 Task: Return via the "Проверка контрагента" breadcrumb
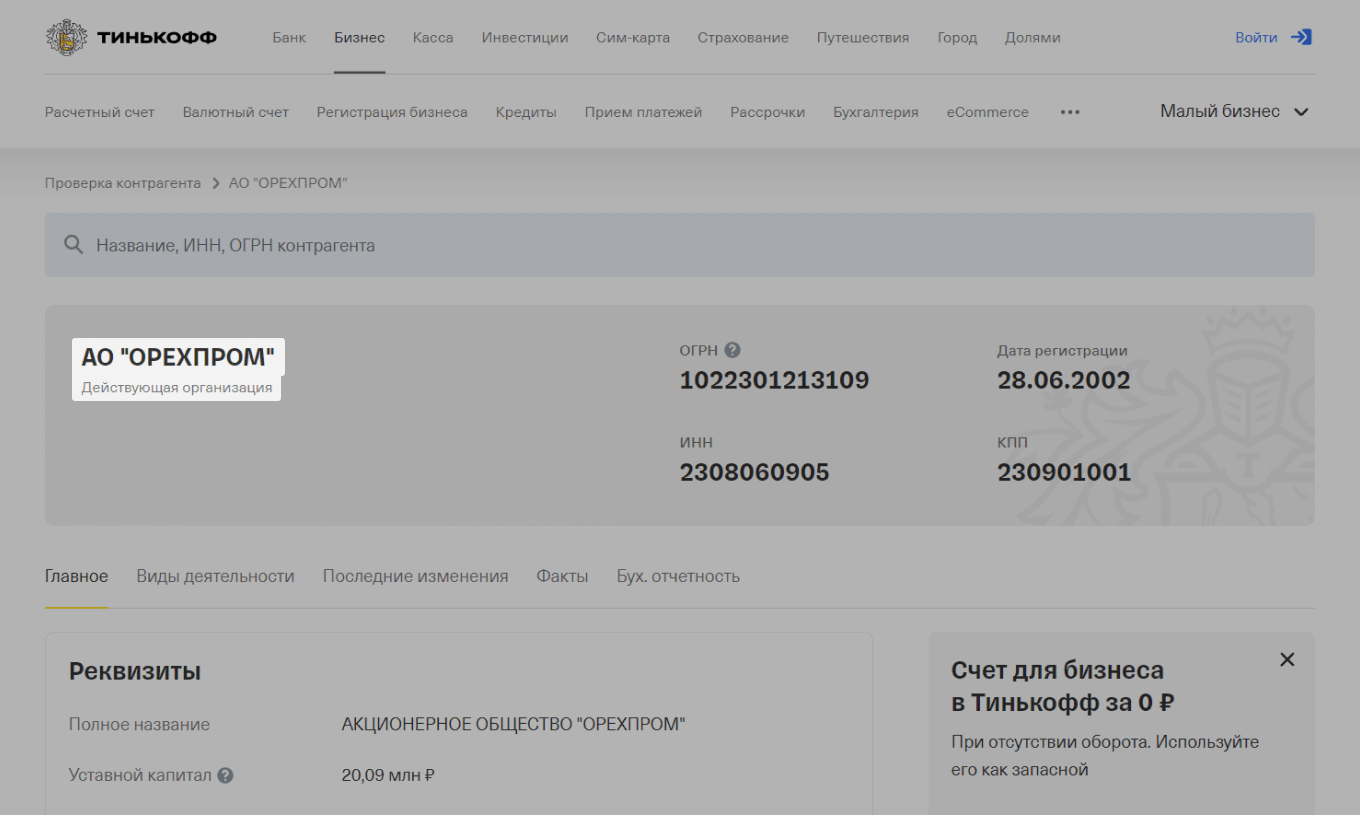(122, 183)
